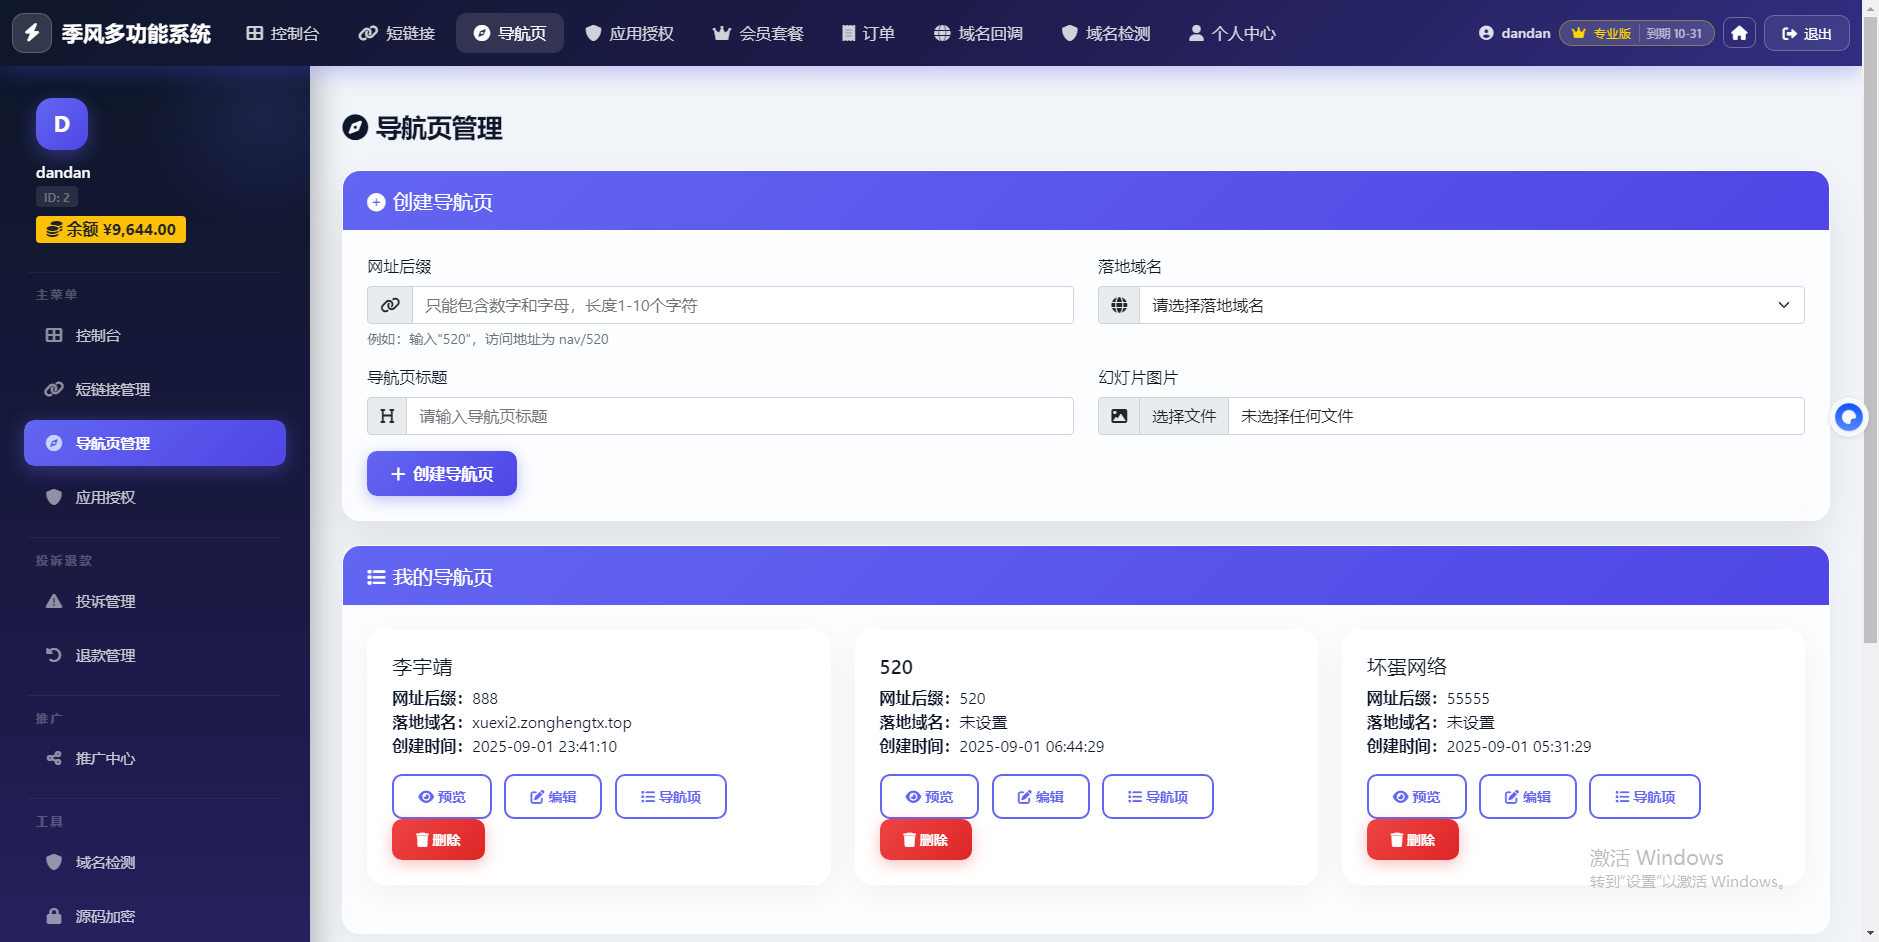This screenshot has height=942, width=1879.
Task: Delete the 坏蛋网络 navigation page
Action: point(1413,840)
